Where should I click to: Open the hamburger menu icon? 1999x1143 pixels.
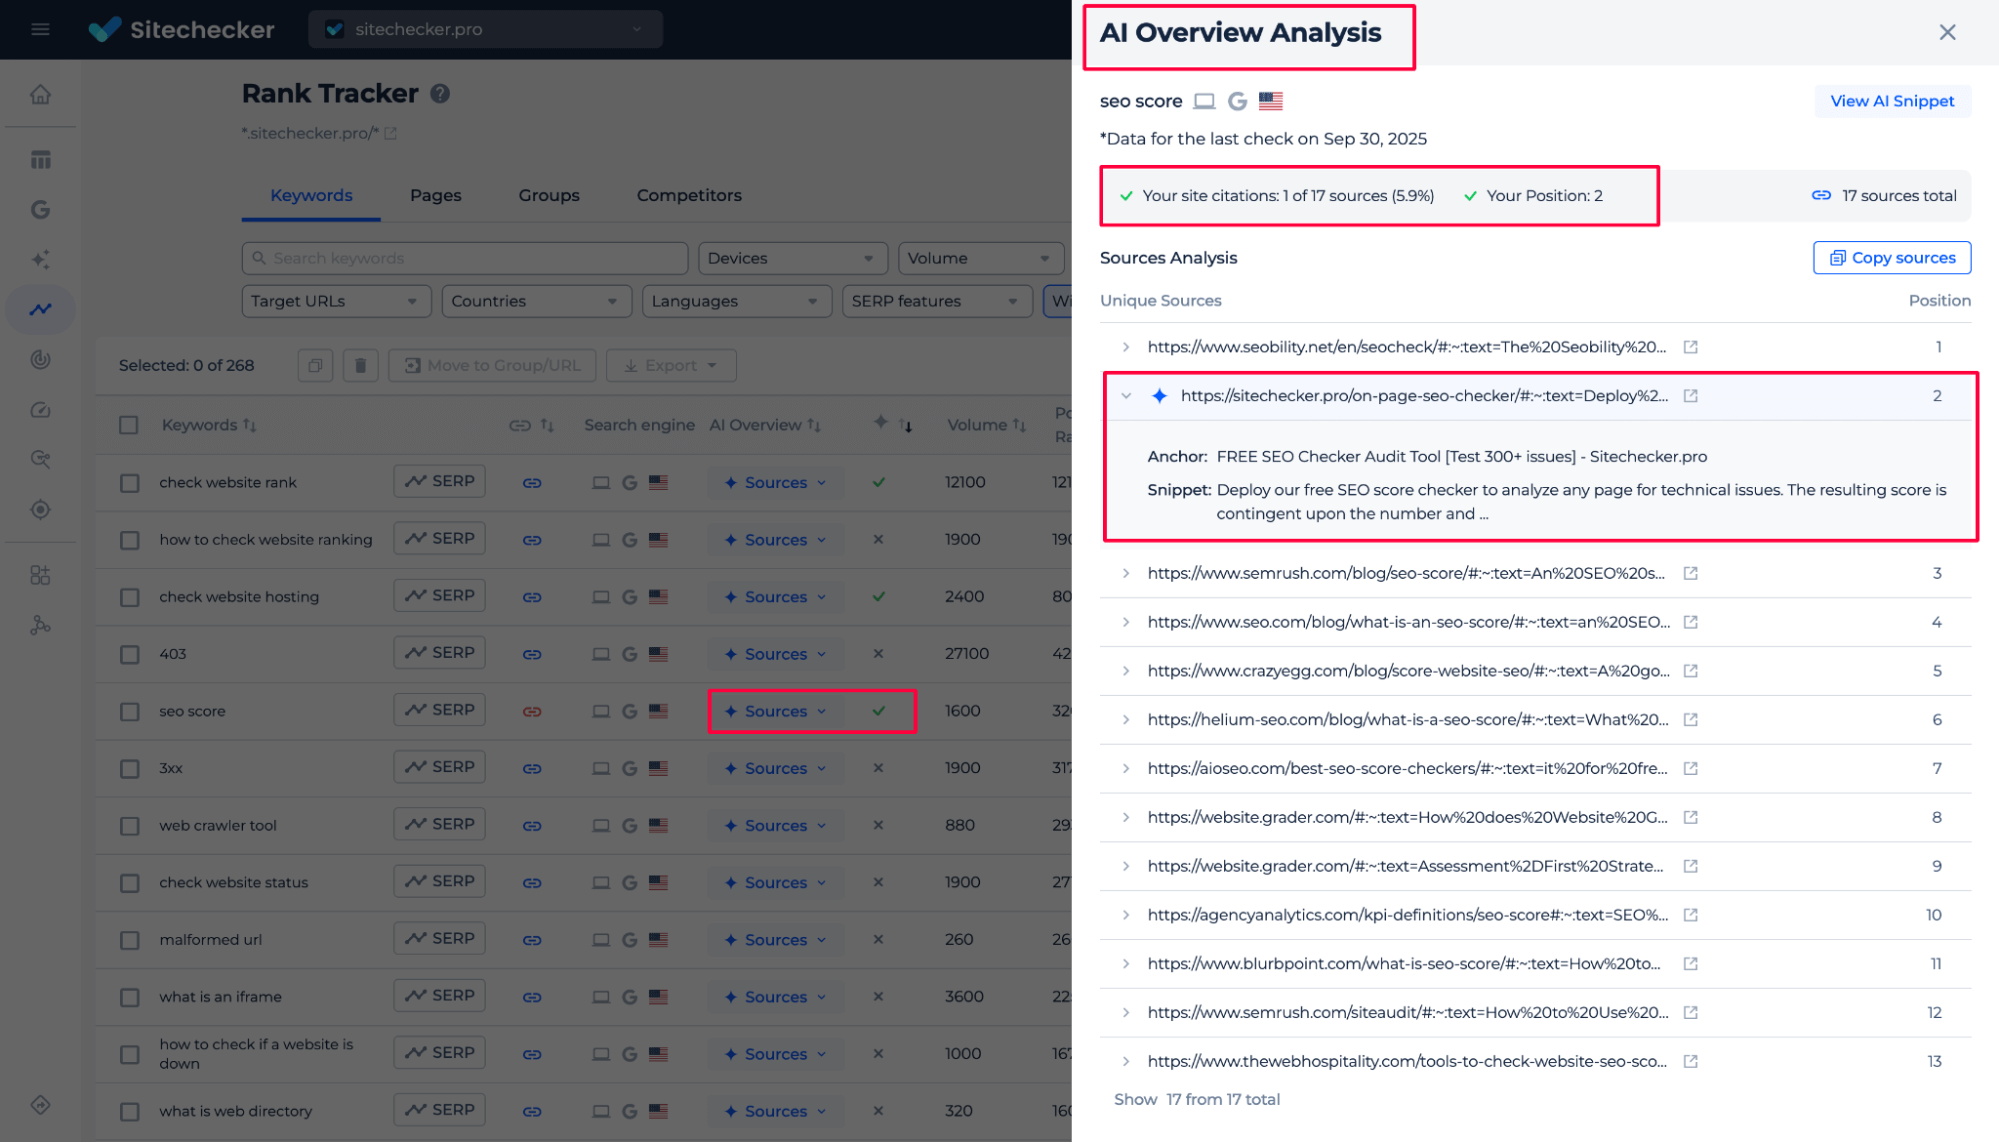point(40,29)
